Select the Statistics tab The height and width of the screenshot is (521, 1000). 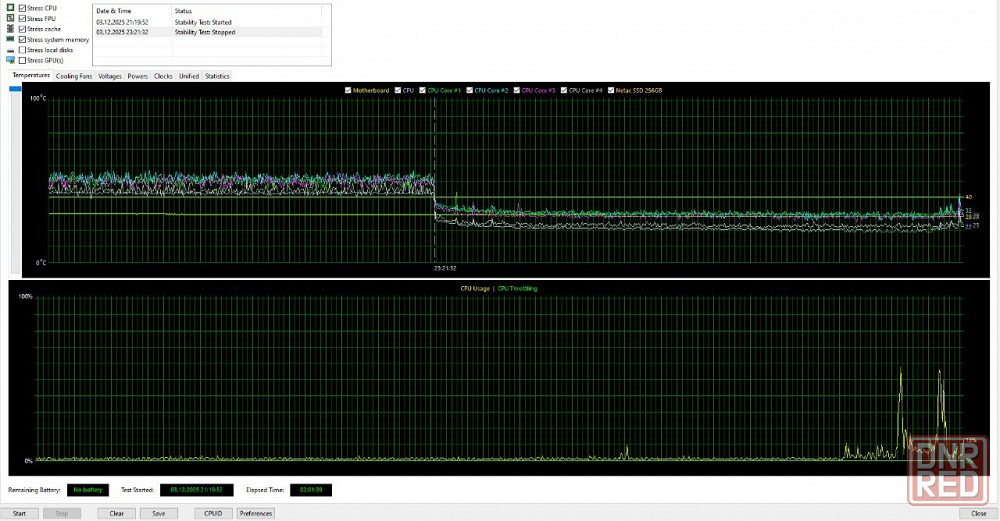tap(217, 76)
